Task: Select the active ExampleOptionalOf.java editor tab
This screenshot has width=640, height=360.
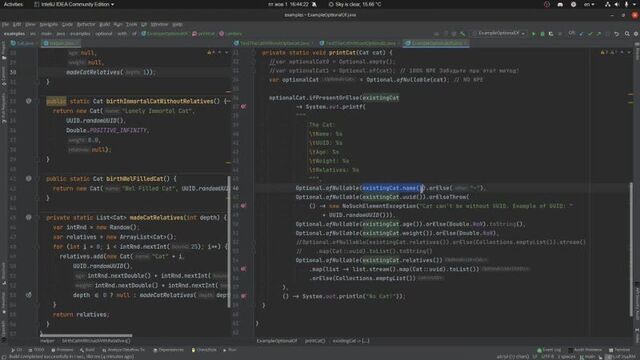Action: [x=436, y=43]
